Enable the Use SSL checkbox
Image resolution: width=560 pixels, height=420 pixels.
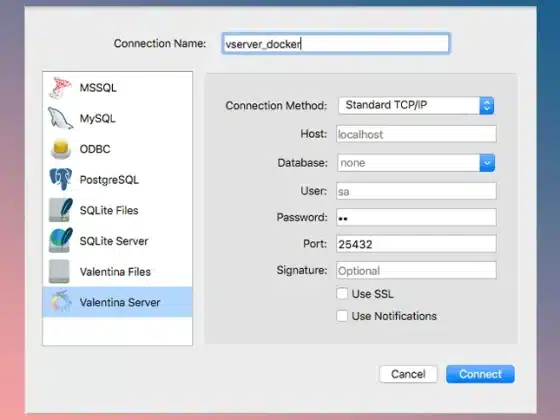[x=342, y=294]
